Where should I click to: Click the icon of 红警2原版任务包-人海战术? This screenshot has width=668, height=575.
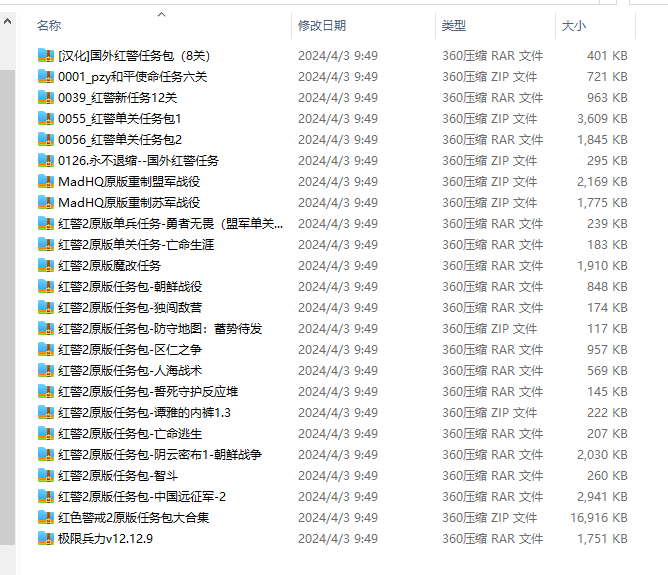point(45,370)
